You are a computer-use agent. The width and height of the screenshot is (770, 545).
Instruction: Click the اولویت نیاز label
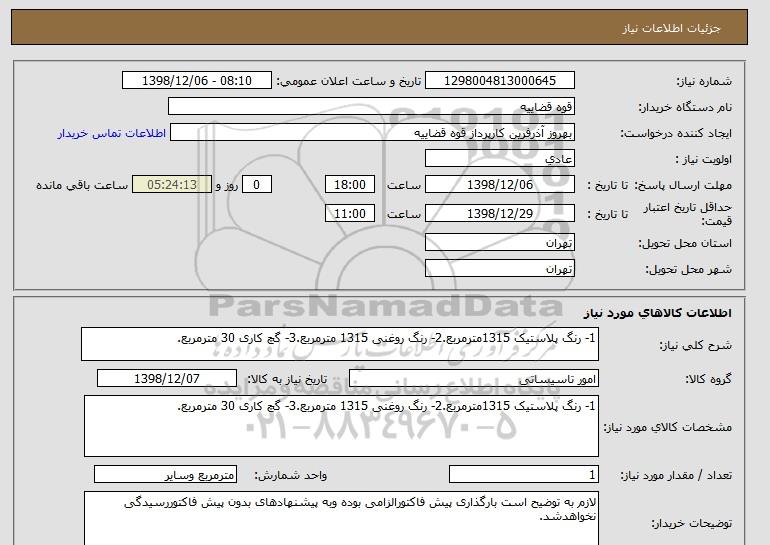(704, 160)
